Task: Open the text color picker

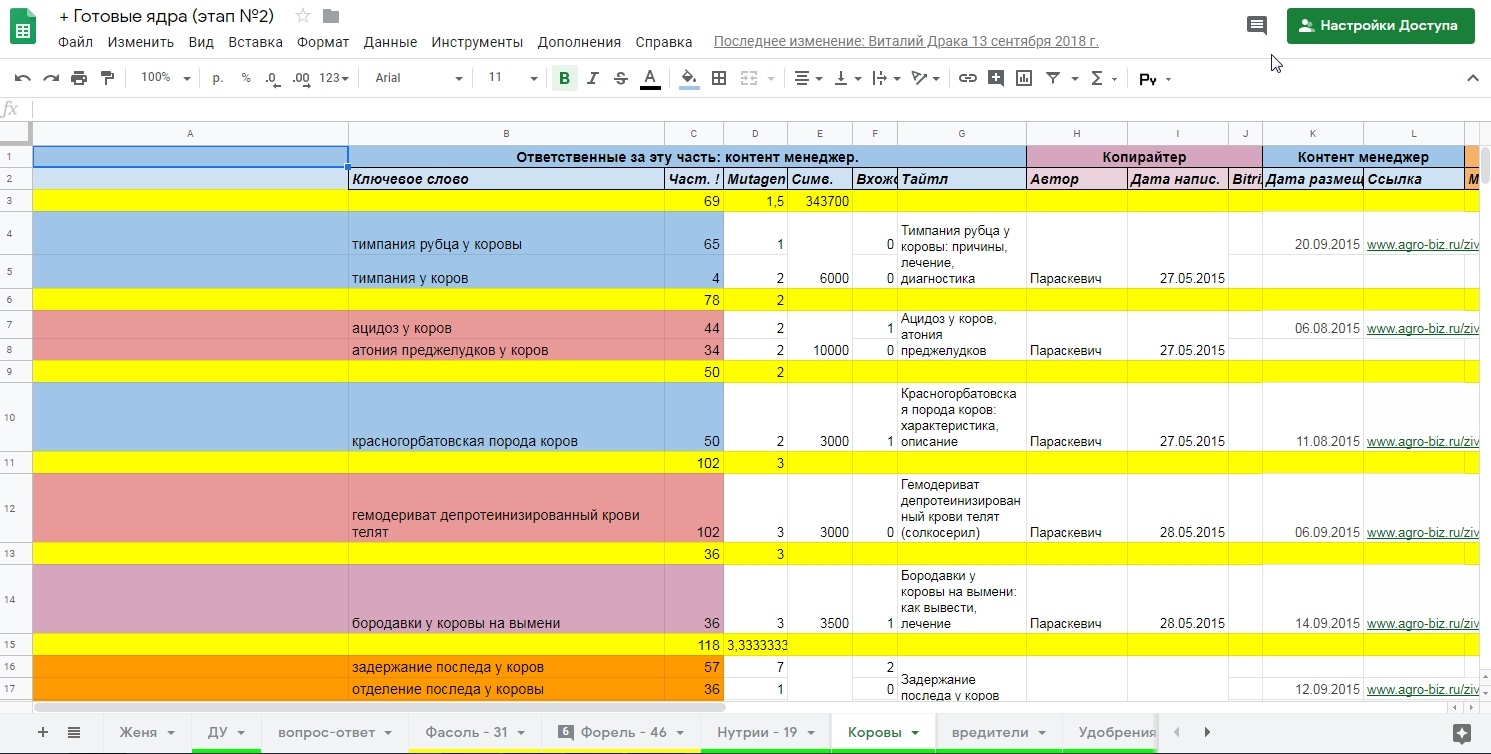Action: pyautogui.click(x=650, y=78)
